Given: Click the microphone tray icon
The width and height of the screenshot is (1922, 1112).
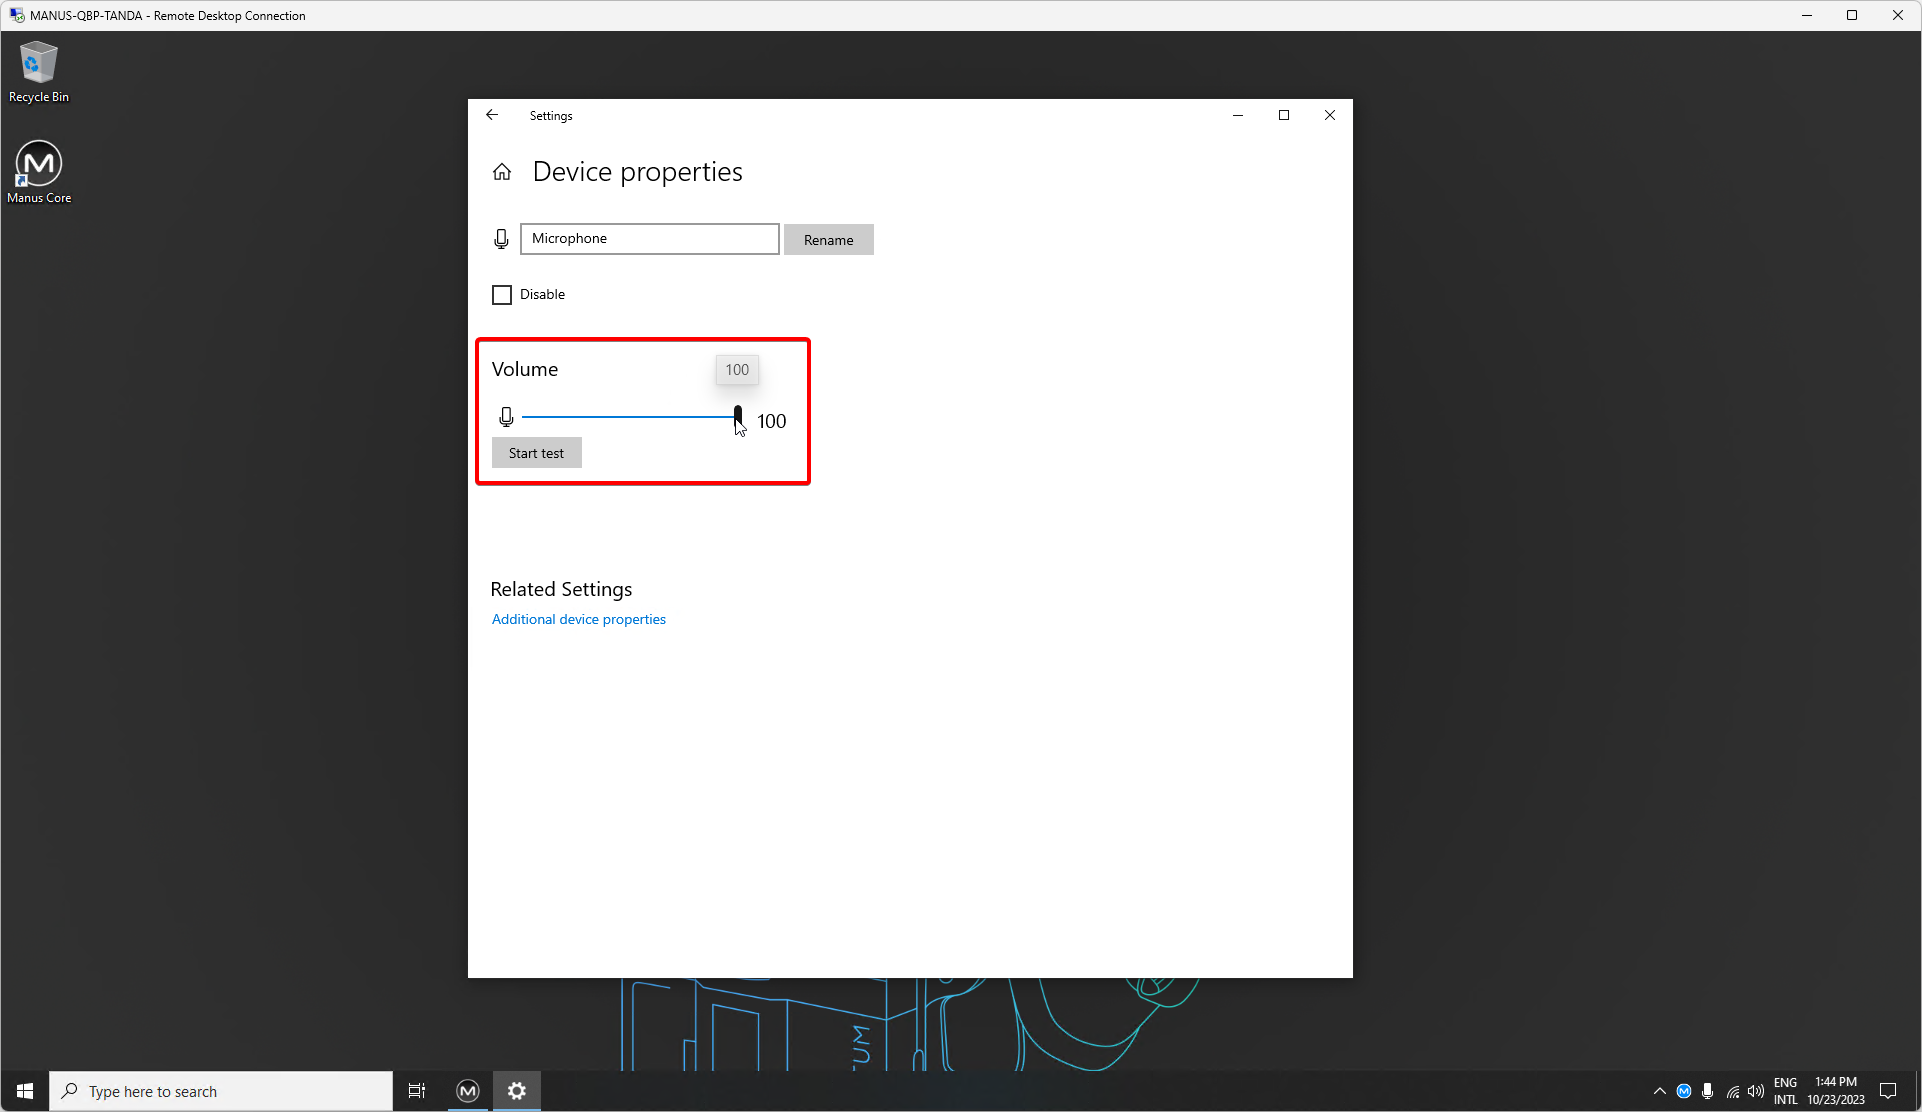Looking at the screenshot, I should click(x=1708, y=1091).
